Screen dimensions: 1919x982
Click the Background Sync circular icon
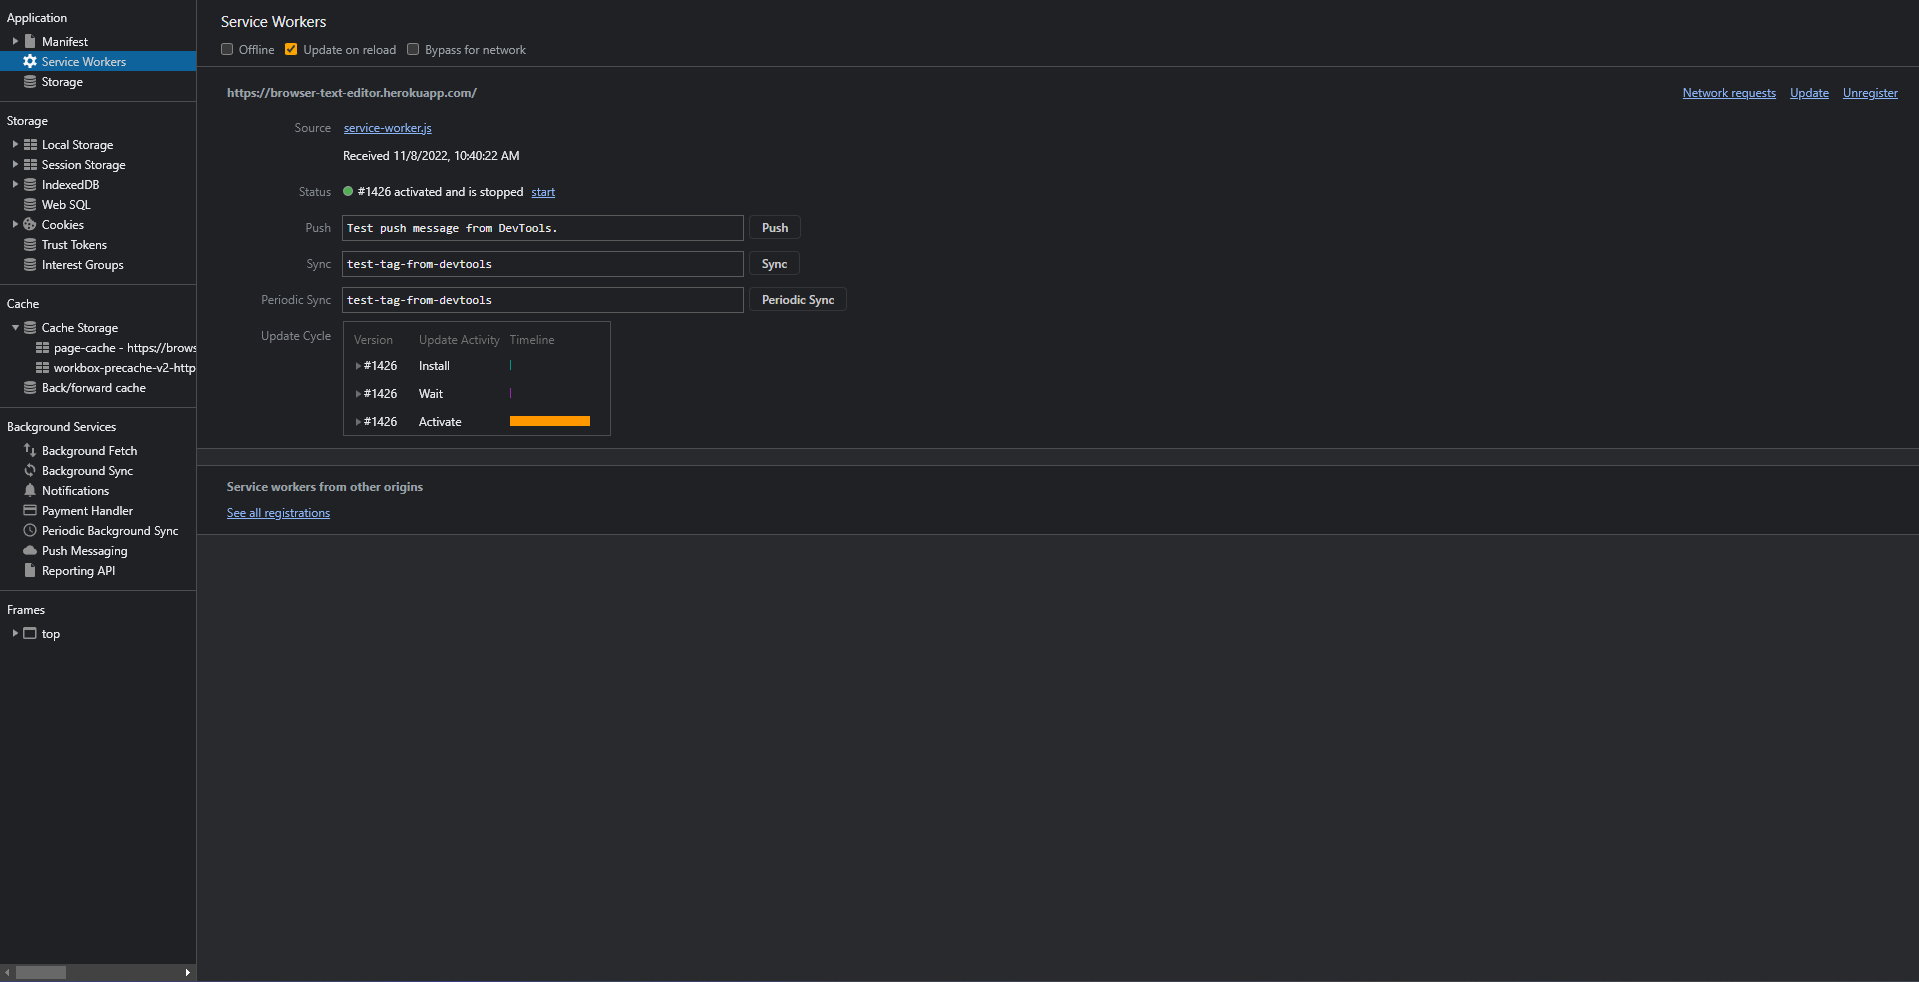[30, 470]
